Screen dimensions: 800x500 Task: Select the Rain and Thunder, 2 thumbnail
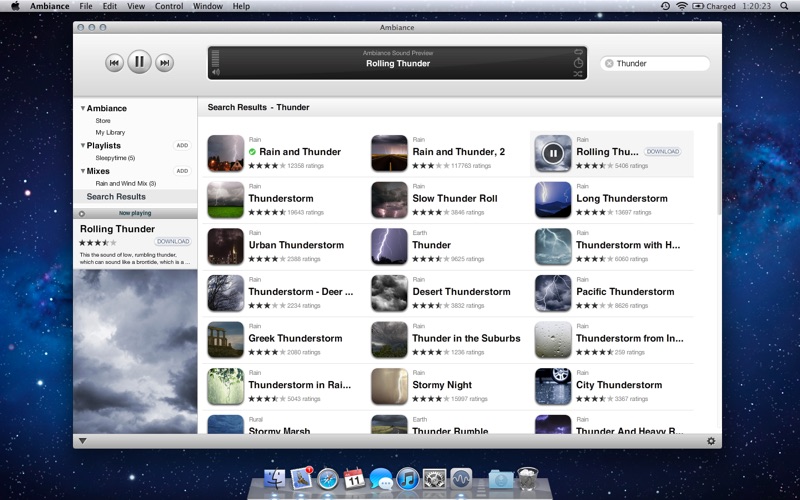pyautogui.click(x=389, y=153)
